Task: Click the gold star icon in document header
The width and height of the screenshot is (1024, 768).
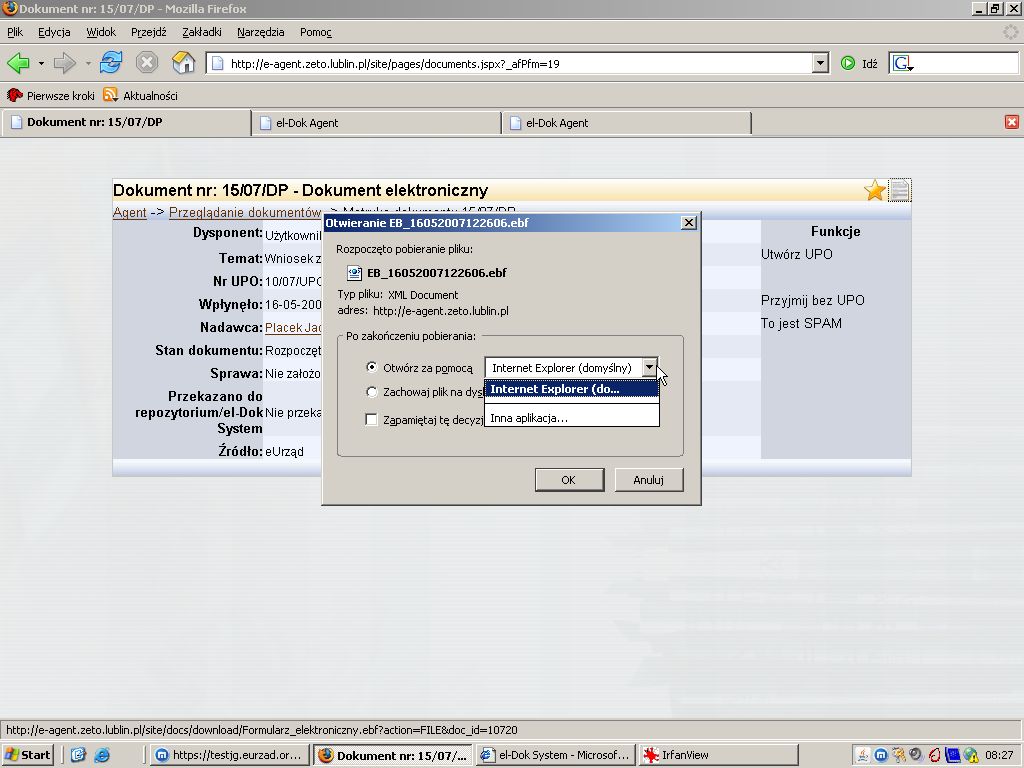Action: (875, 190)
